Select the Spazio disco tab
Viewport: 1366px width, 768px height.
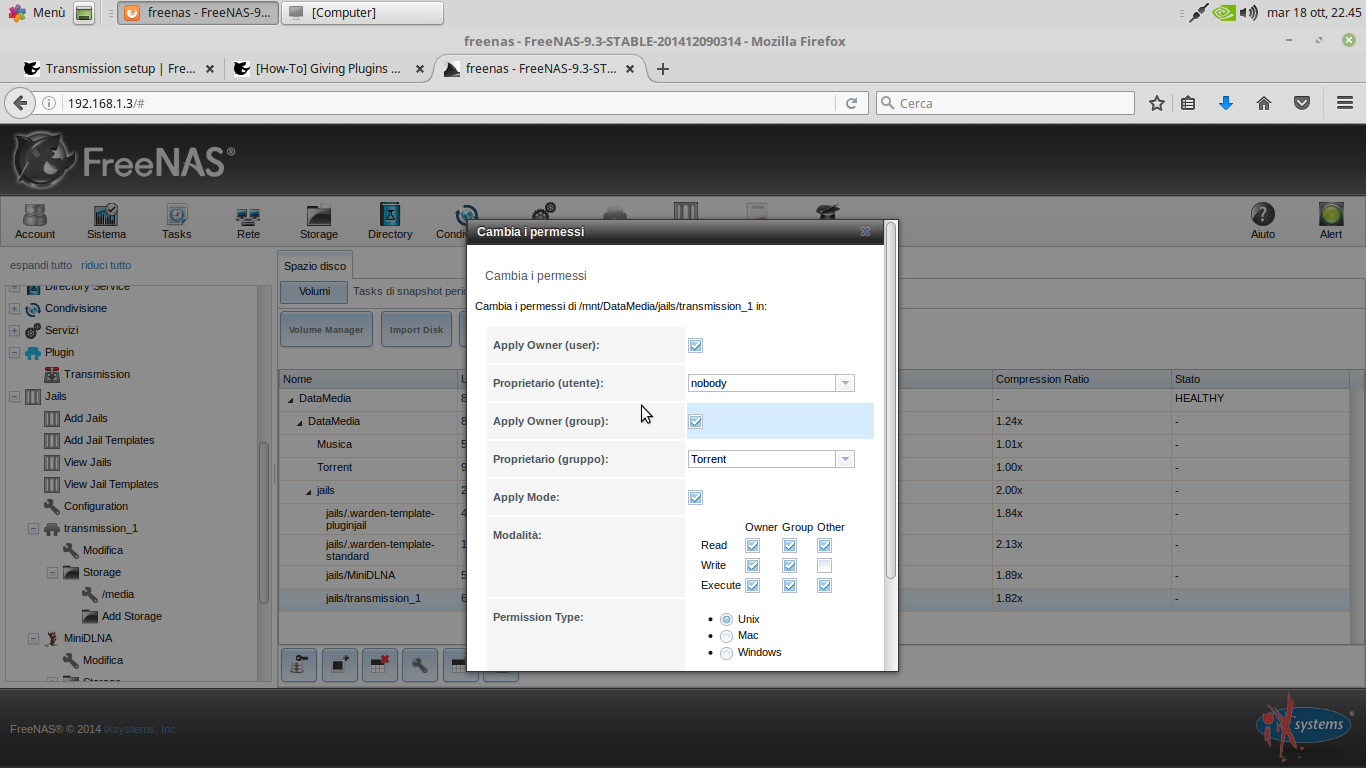click(315, 266)
